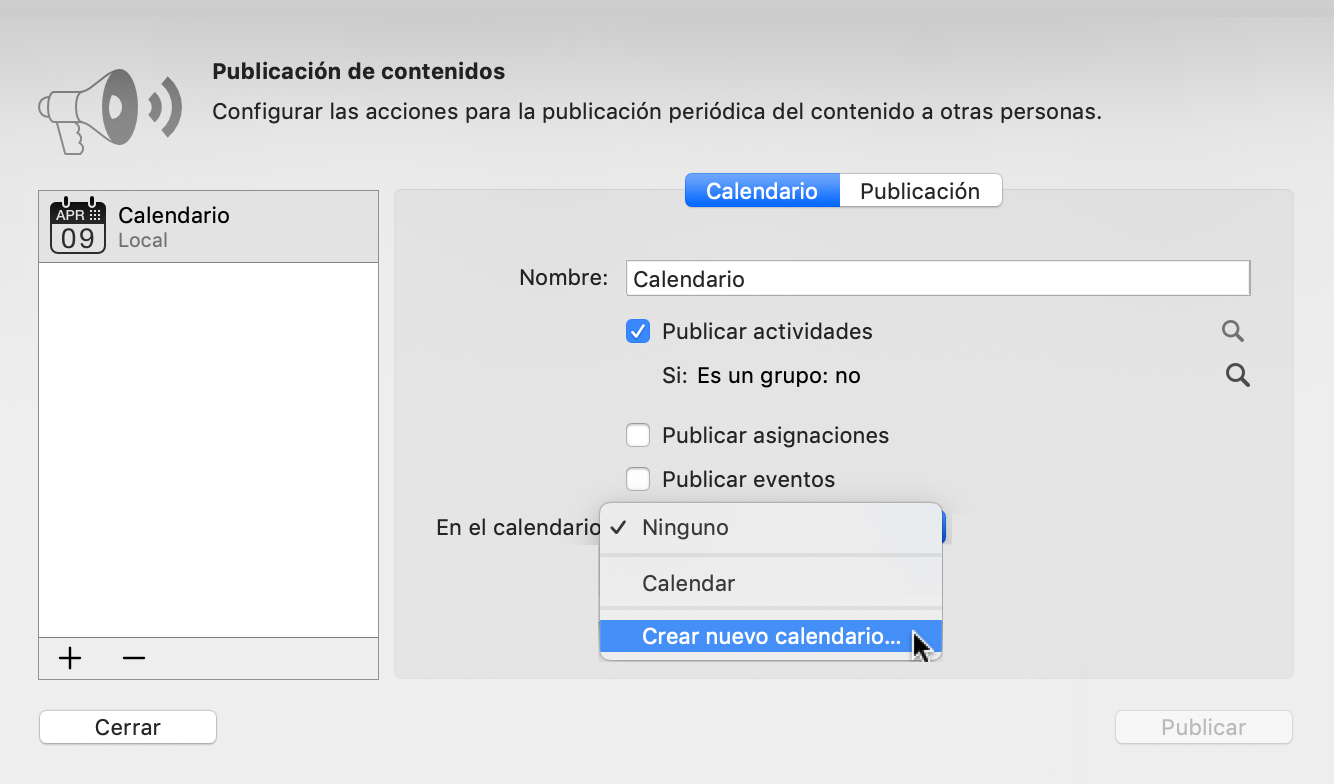This screenshot has width=1334, height=784.
Task: Click the Publicar button
Action: click(x=1203, y=727)
